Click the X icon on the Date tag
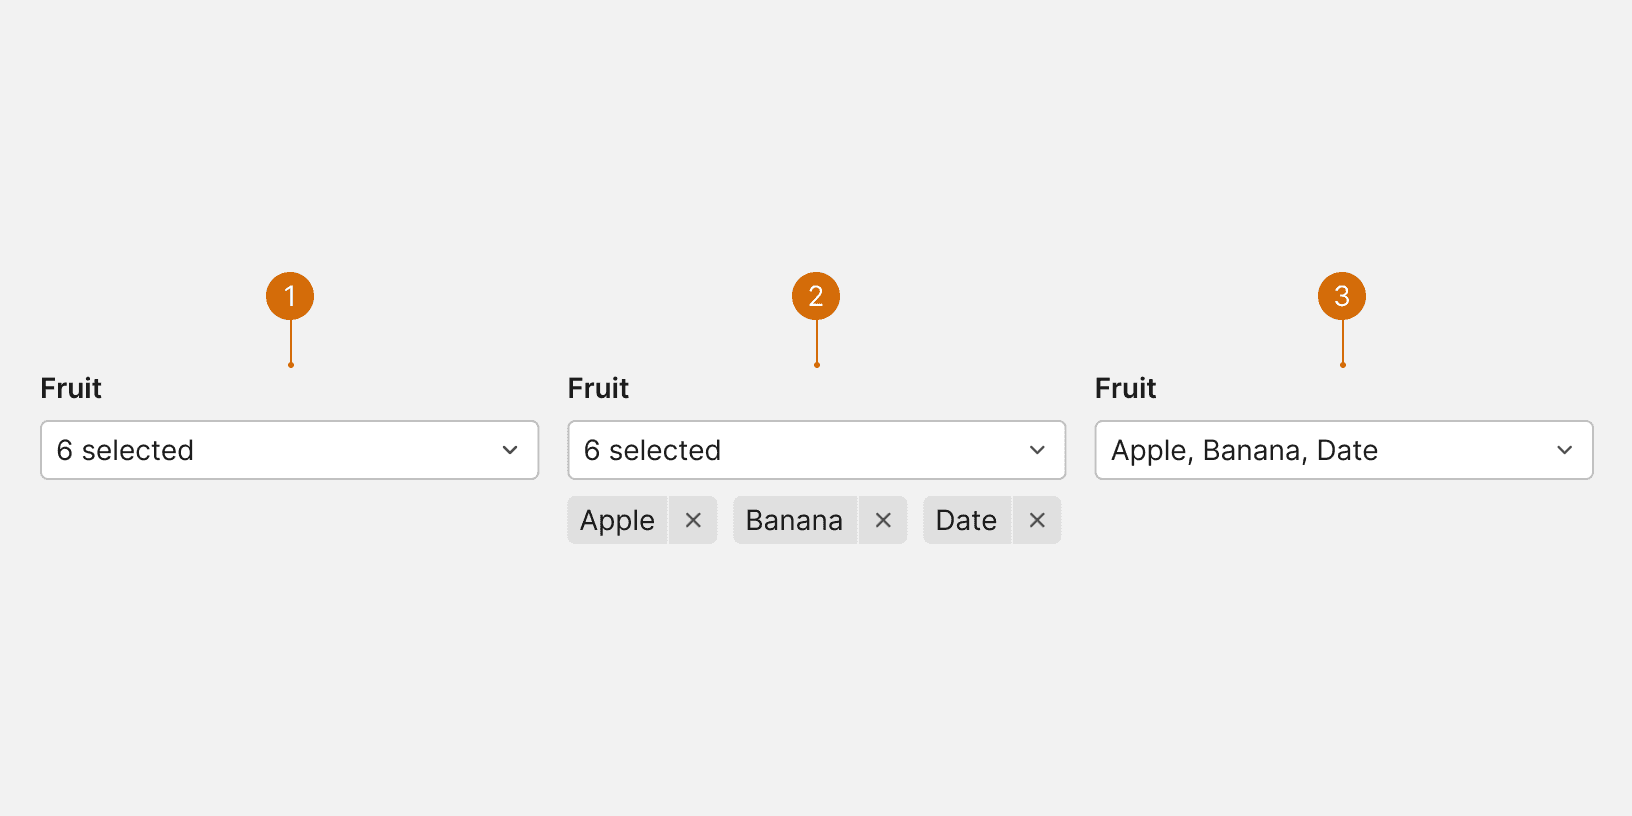Viewport: 1632px width, 816px height. [1037, 520]
